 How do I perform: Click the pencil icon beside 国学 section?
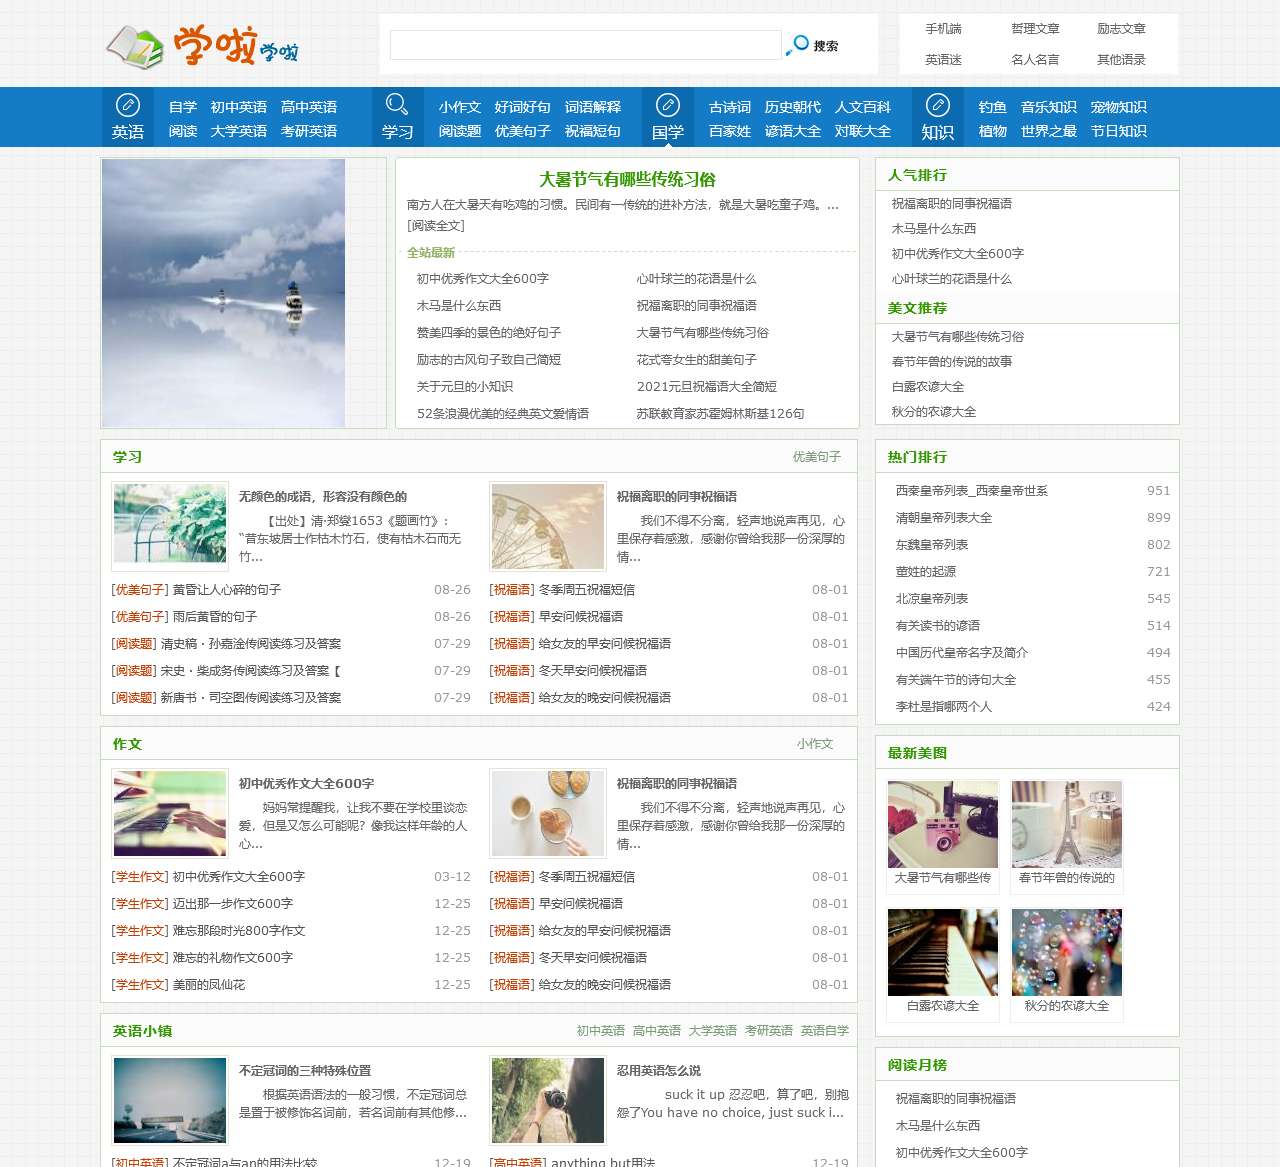pos(667,103)
